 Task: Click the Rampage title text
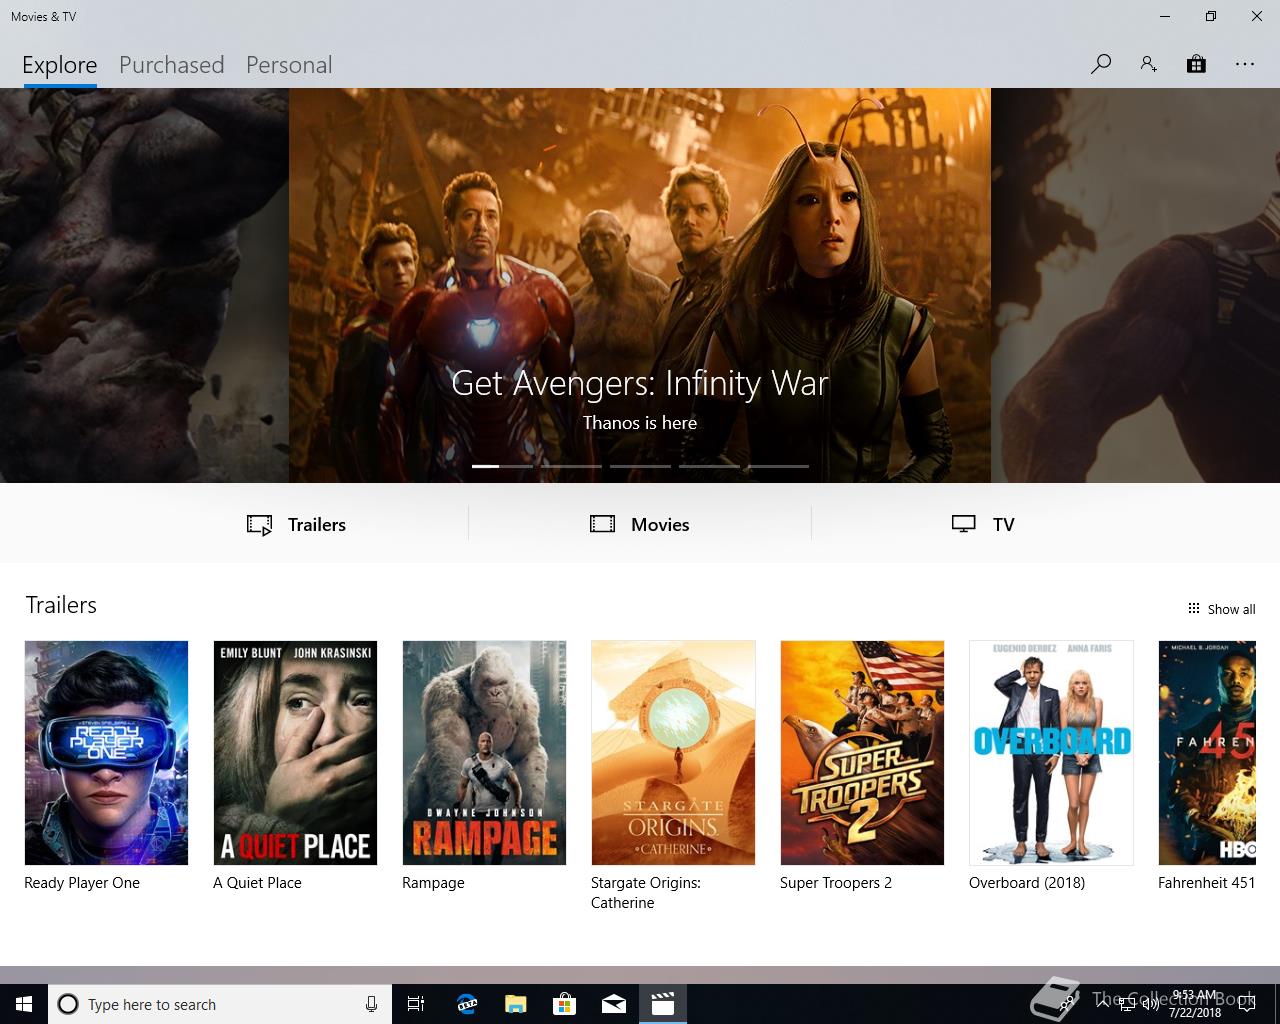click(433, 883)
